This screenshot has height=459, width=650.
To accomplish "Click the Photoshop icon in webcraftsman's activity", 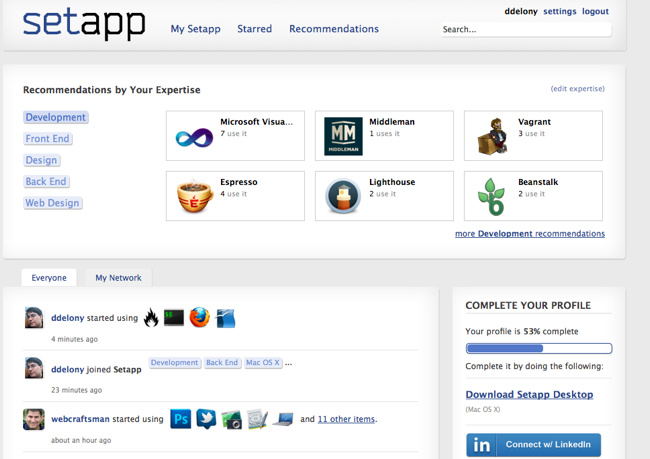I will (181, 418).
